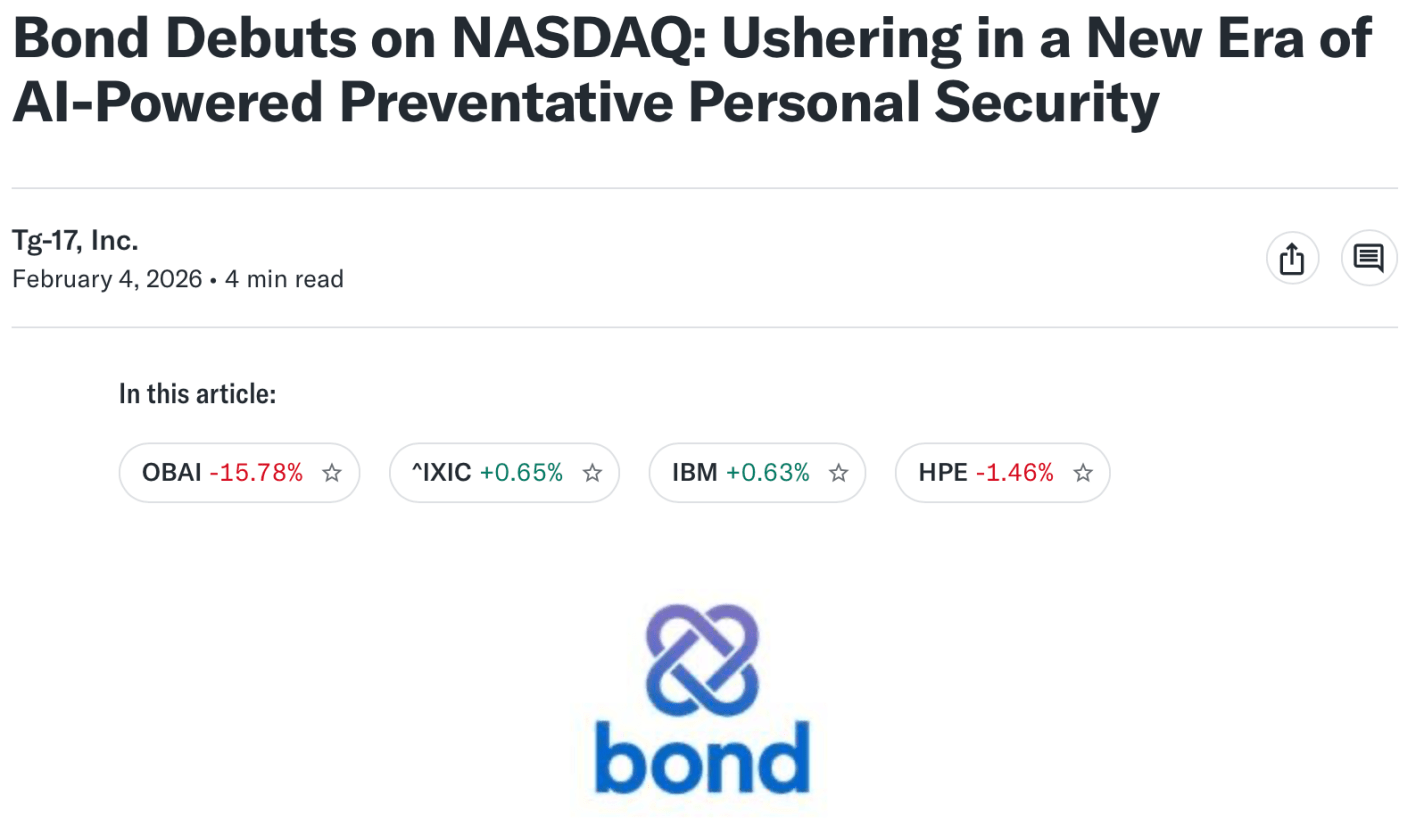Click the "In this article:" label

click(197, 394)
